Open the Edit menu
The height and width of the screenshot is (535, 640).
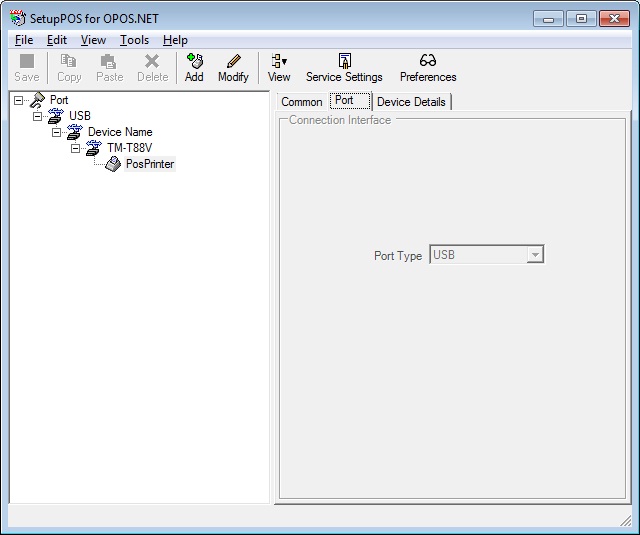coord(57,40)
